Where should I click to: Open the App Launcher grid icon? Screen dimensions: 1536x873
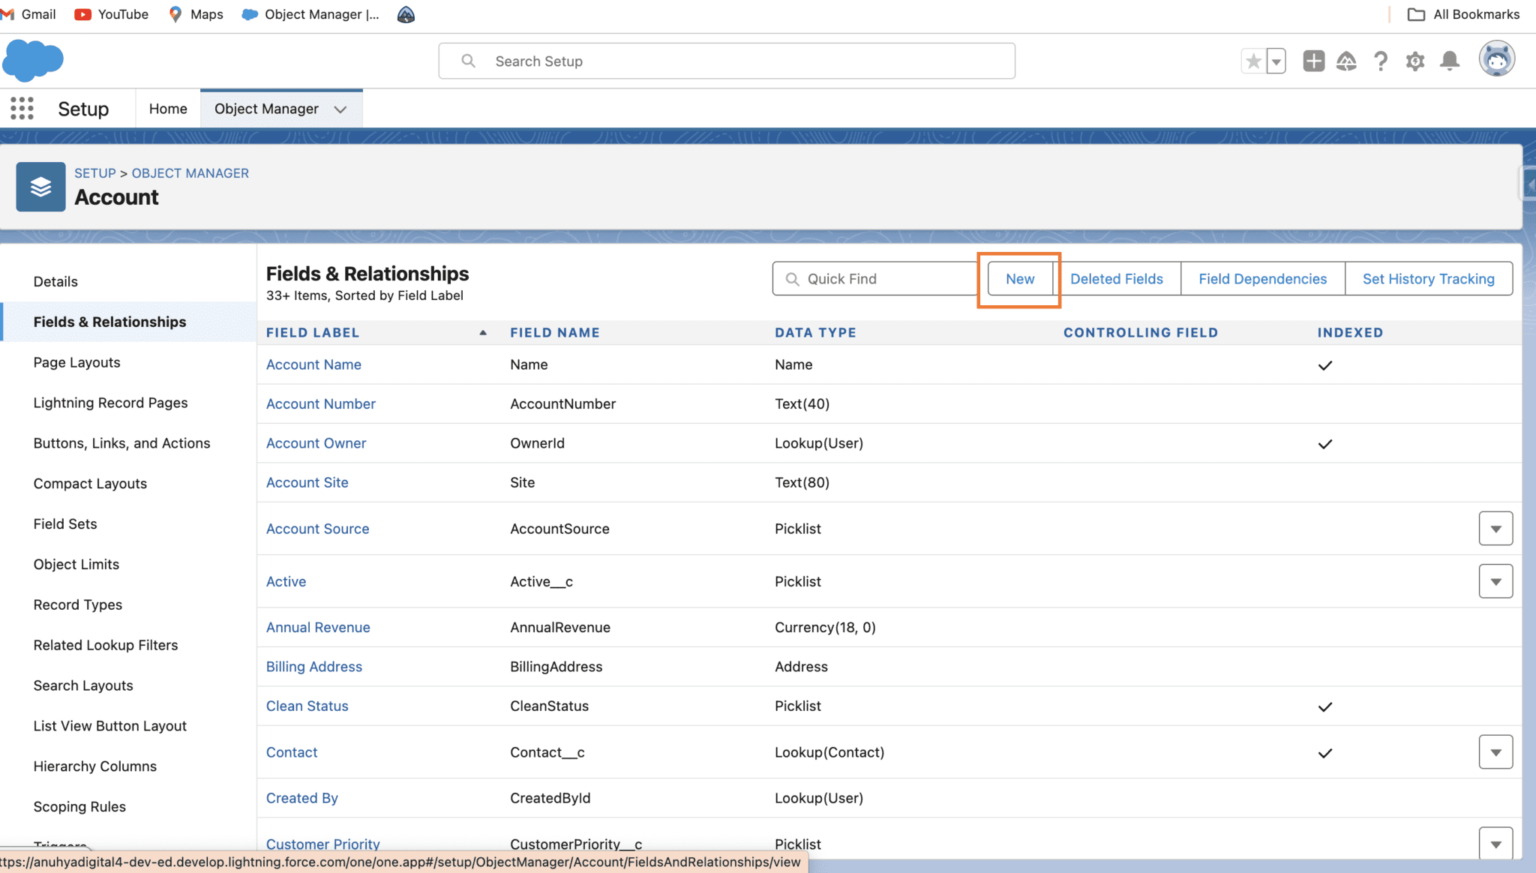pos(21,108)
